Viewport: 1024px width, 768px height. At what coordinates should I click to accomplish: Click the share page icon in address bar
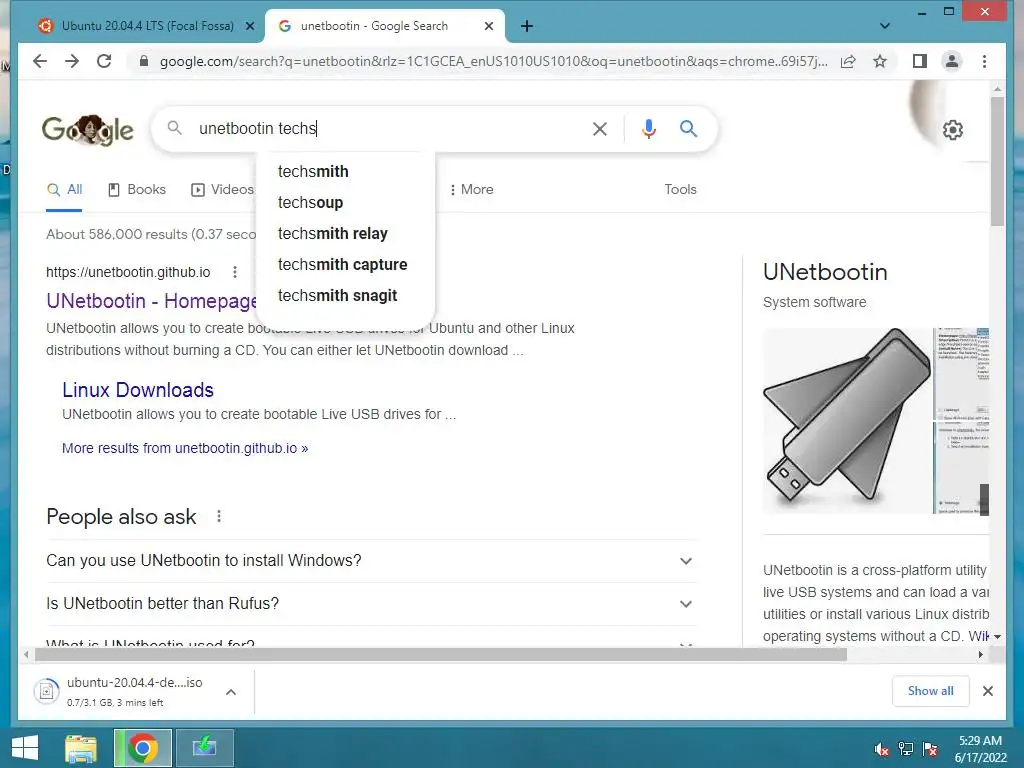pyautogui.click(x=848, y=61)
